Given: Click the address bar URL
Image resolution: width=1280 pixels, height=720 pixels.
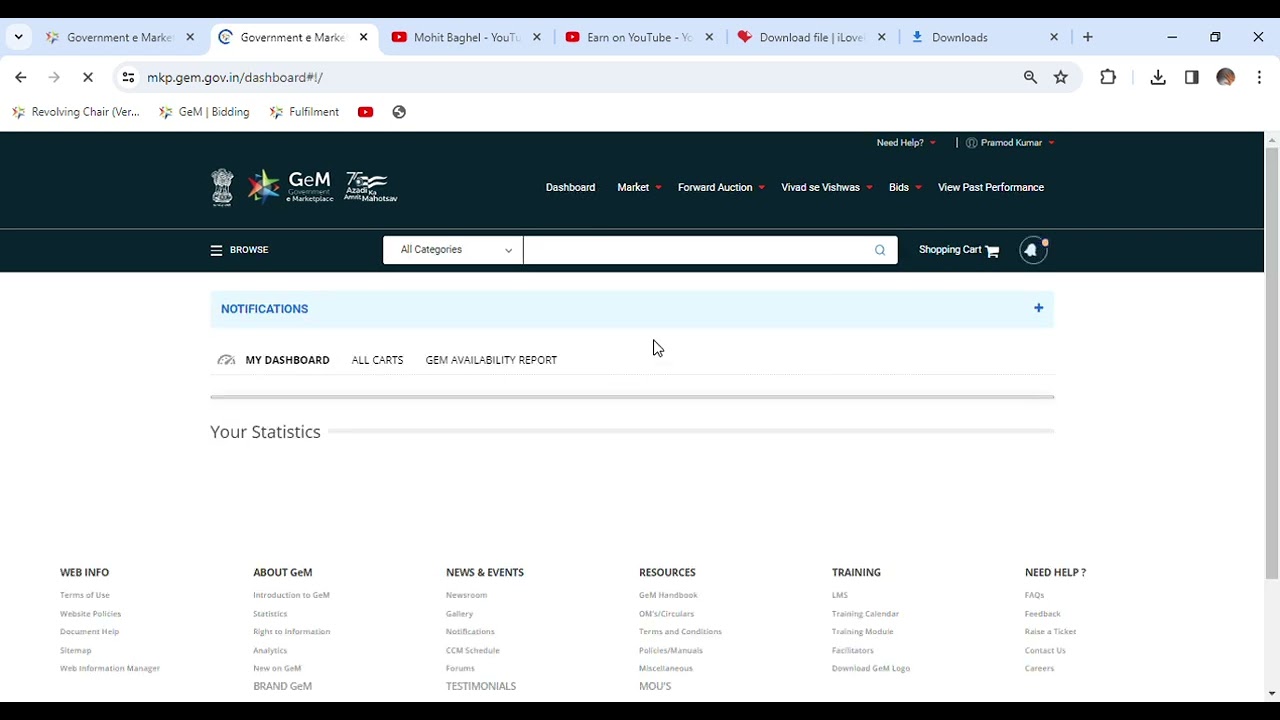Looking at the screenshot, I should coord(235,77).
